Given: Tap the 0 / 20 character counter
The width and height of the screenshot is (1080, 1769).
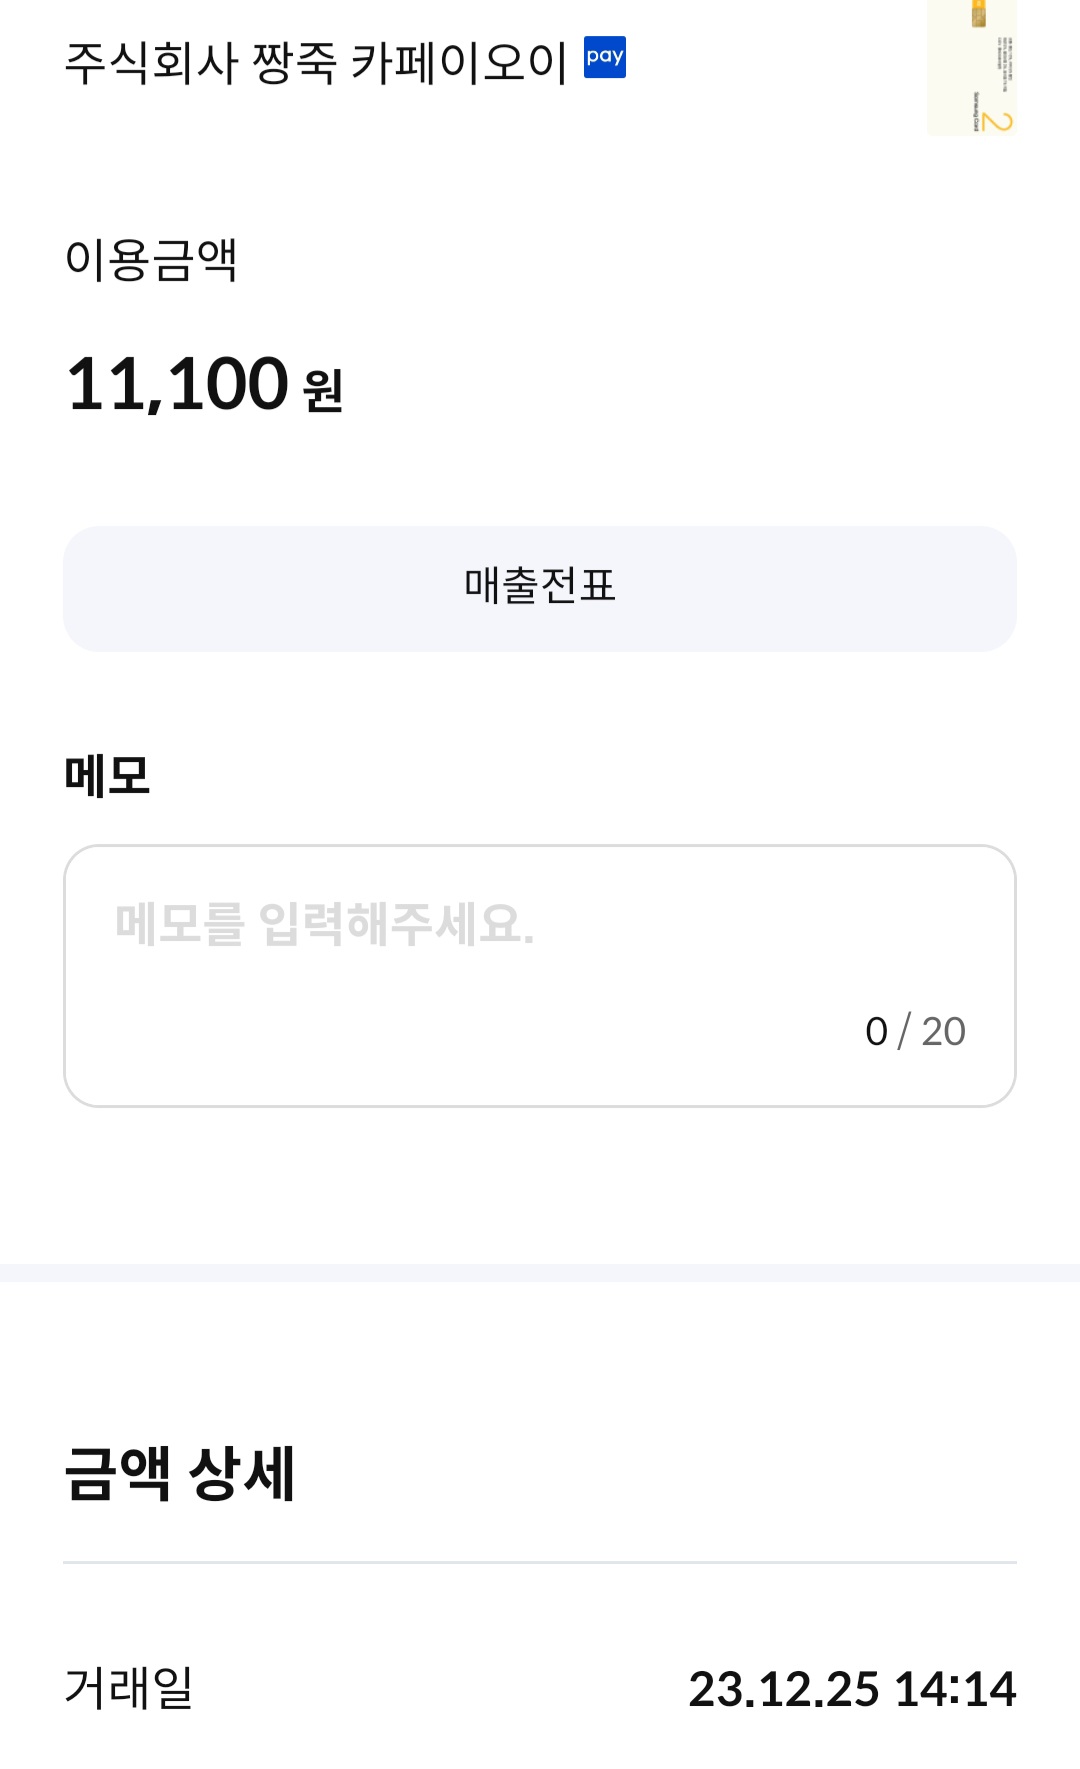Looking at the screenshot, I should [x=915, y=1031].
